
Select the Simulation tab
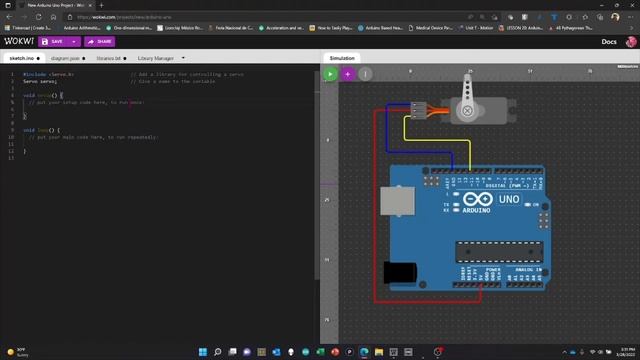point(342,58)
